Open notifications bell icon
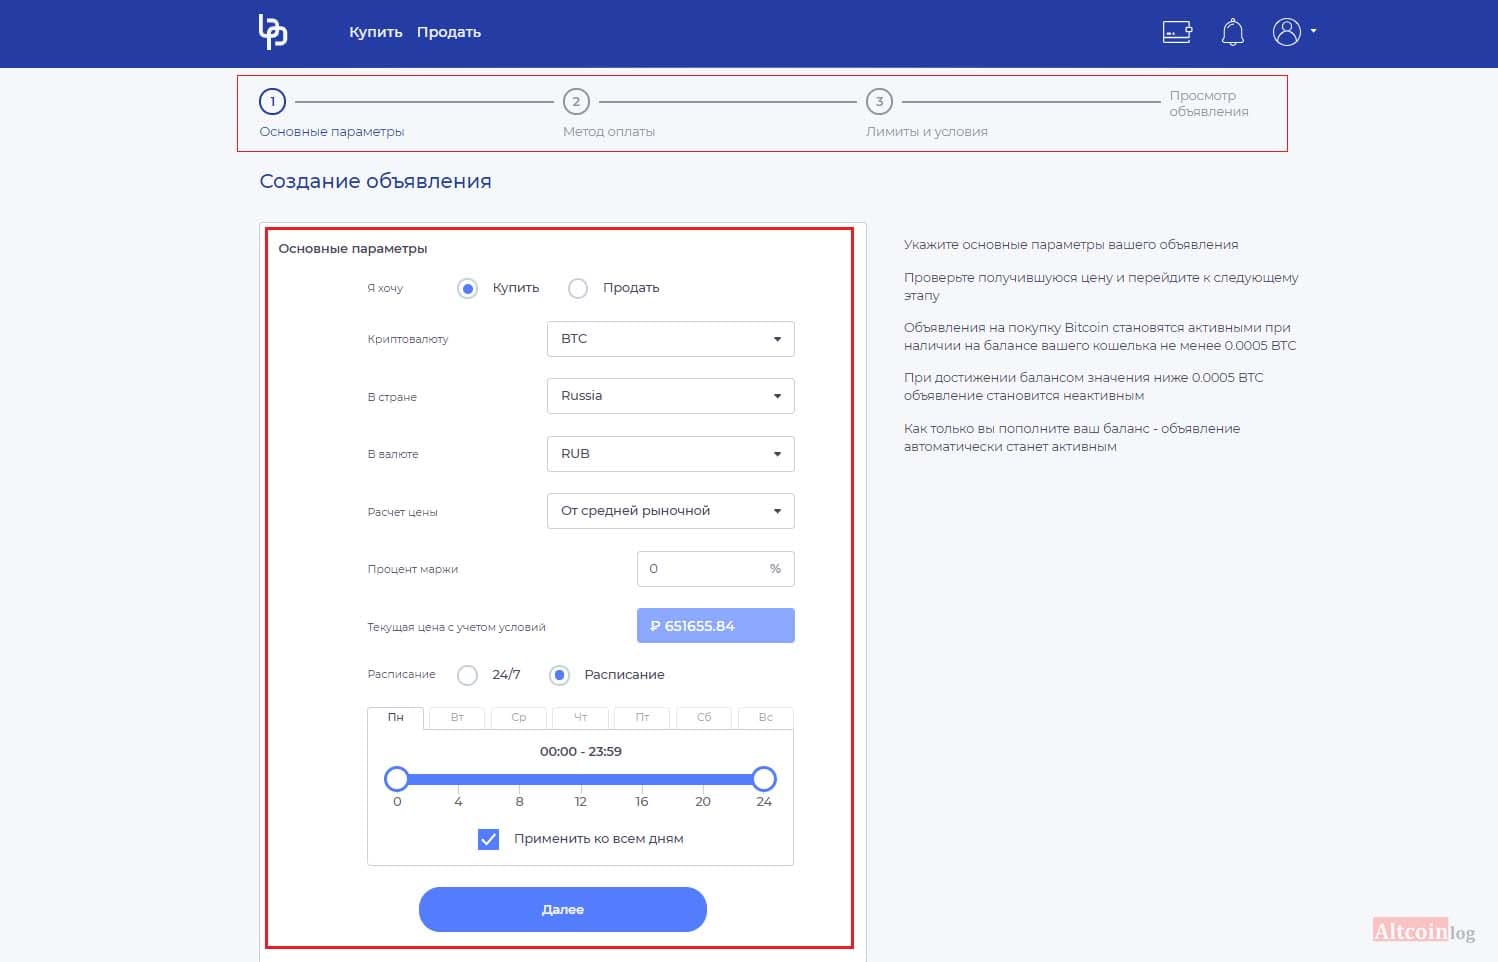This screenshot has height=962, width=1498. (x=1233, y=32)
